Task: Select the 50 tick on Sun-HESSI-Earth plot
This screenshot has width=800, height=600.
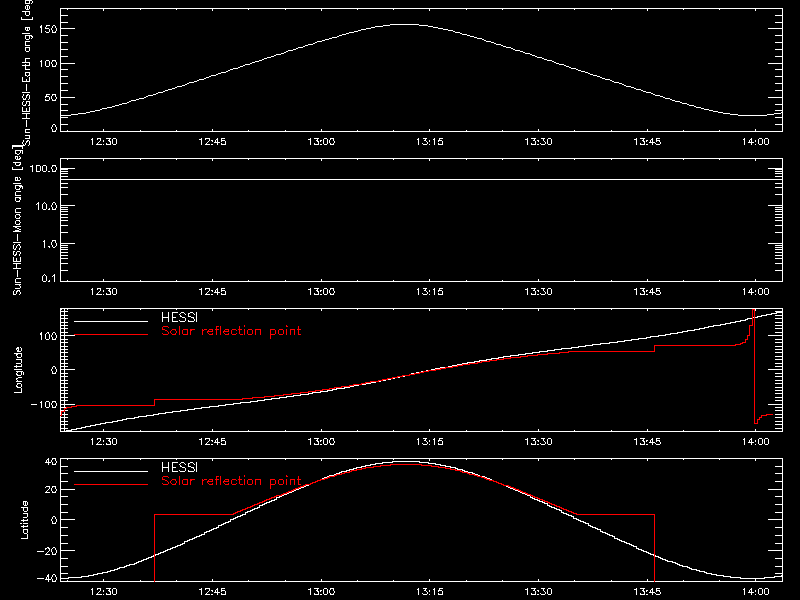Action: (51, 97)
